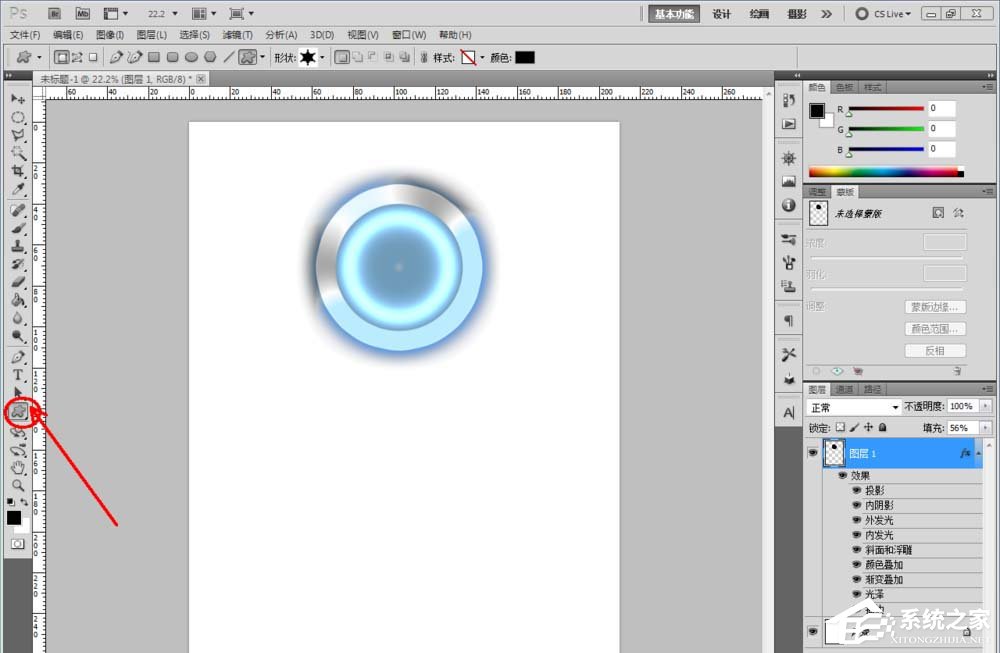Open the 形状 custom shape picker
This screenshot has height=653, width=1000.
point(312,57)
